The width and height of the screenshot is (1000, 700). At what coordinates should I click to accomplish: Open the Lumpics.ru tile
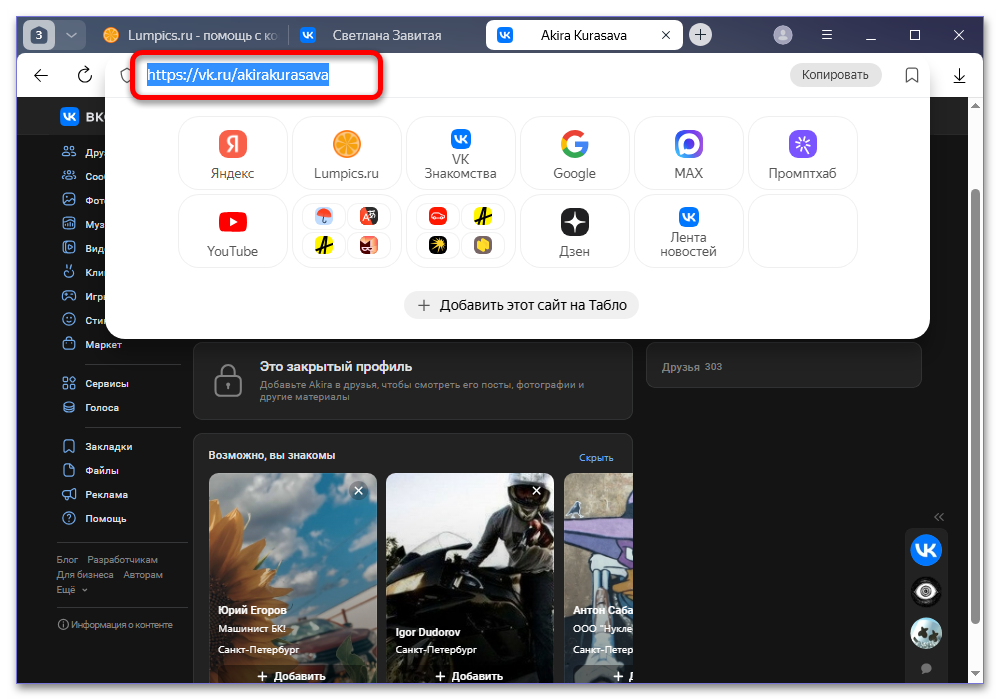(346, 153)
